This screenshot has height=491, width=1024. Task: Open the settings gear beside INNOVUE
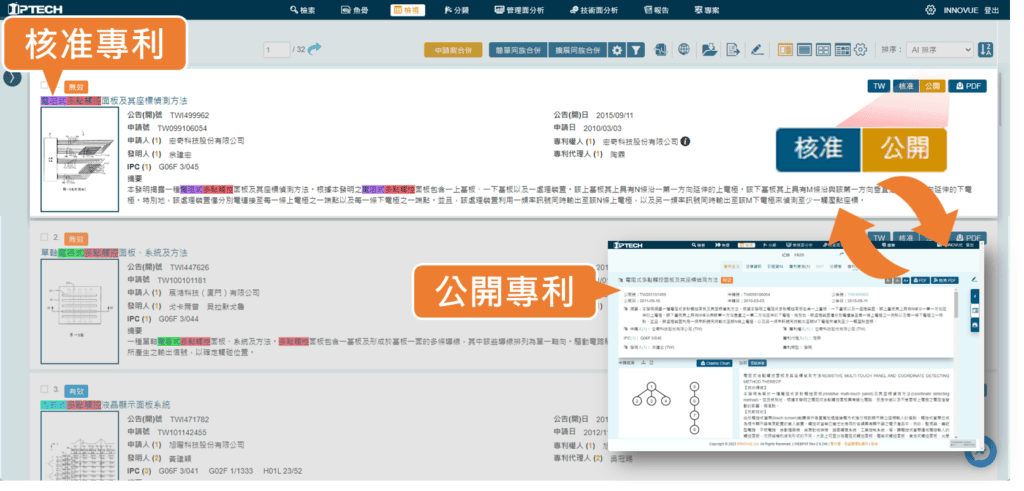[930, 10]
